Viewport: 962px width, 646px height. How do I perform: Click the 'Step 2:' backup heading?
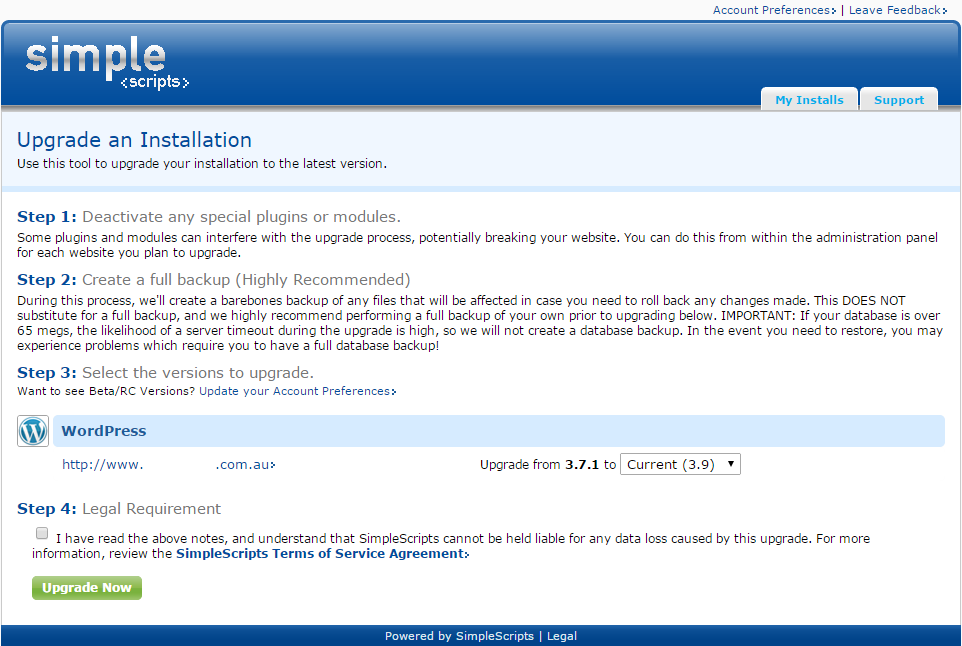point(214,280)
